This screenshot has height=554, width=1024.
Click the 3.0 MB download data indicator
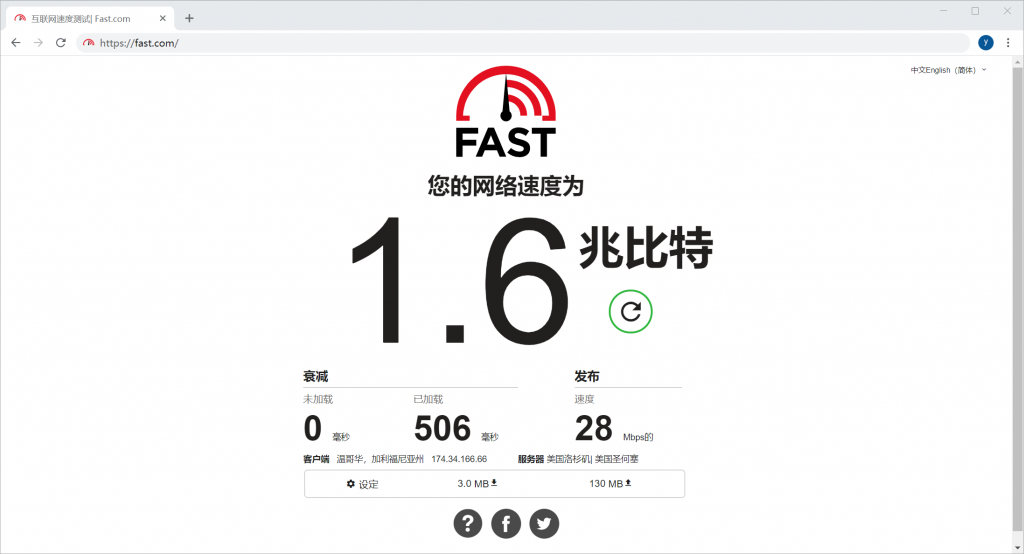tap(477, 484)
